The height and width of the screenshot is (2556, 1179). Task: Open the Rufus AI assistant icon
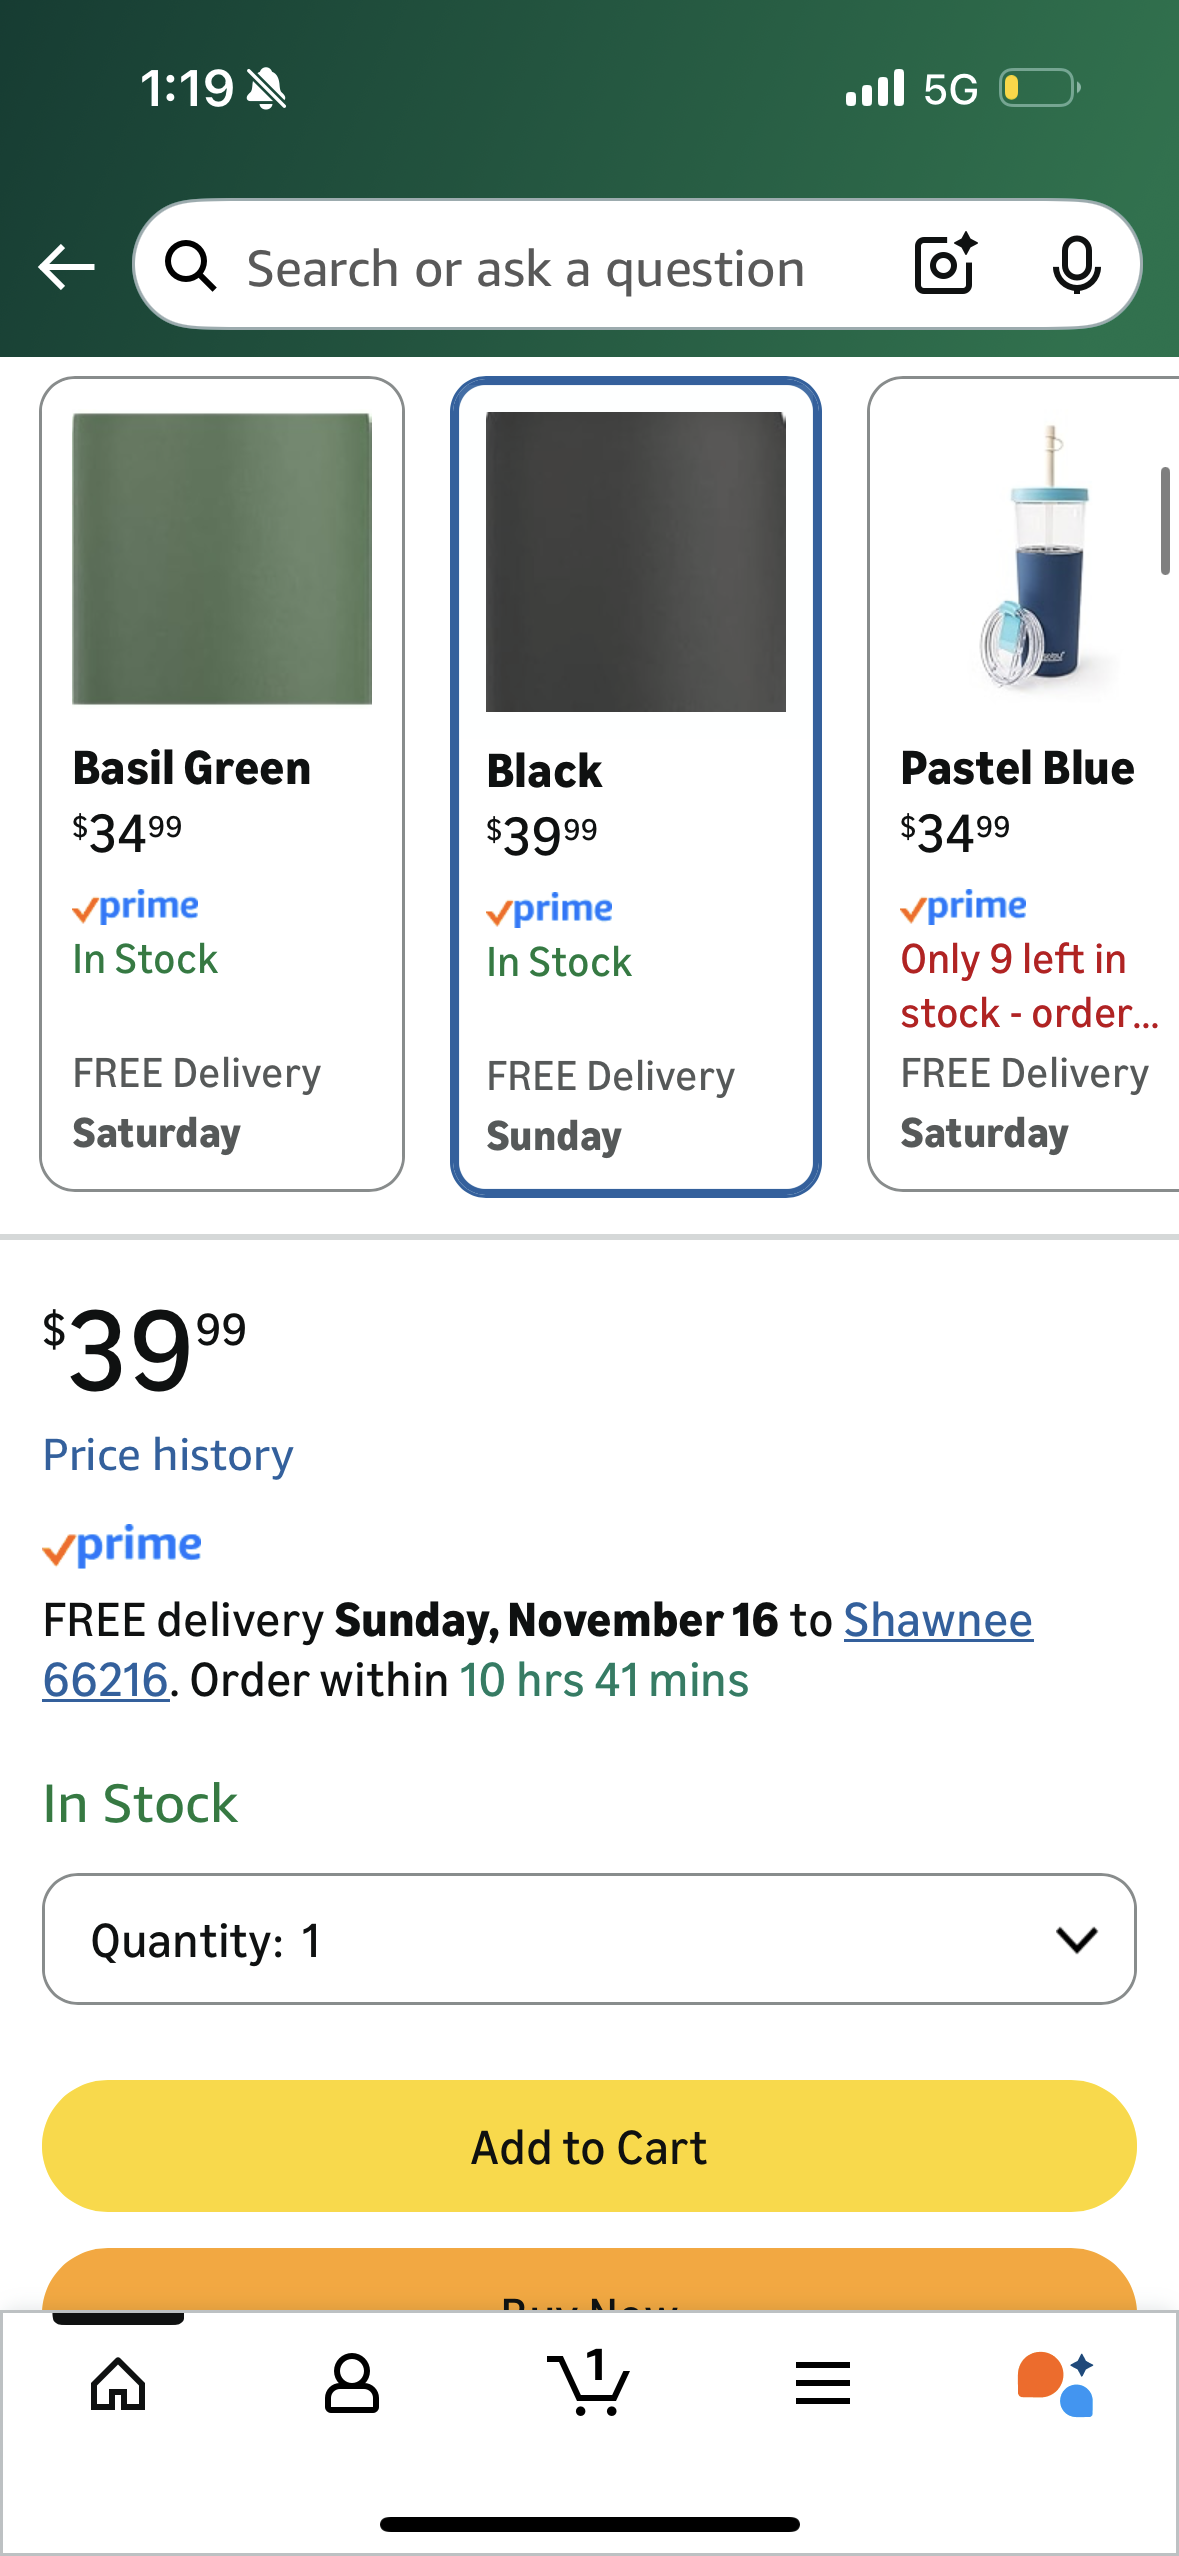tap(1056, 2384)
